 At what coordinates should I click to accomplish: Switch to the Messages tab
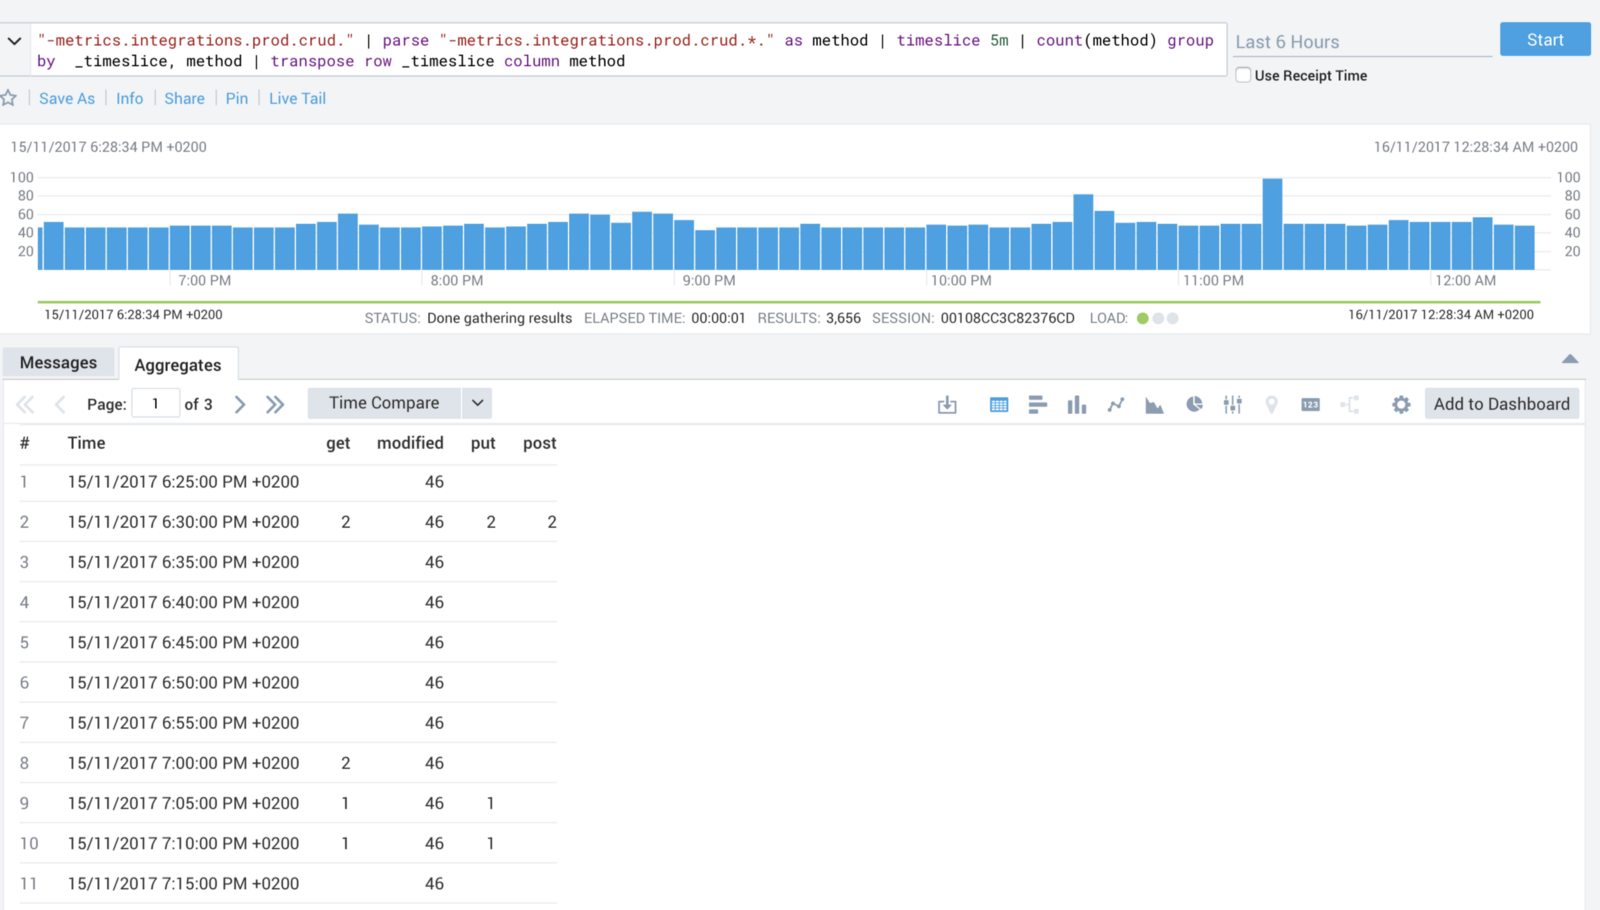click(x=58, y=363)
